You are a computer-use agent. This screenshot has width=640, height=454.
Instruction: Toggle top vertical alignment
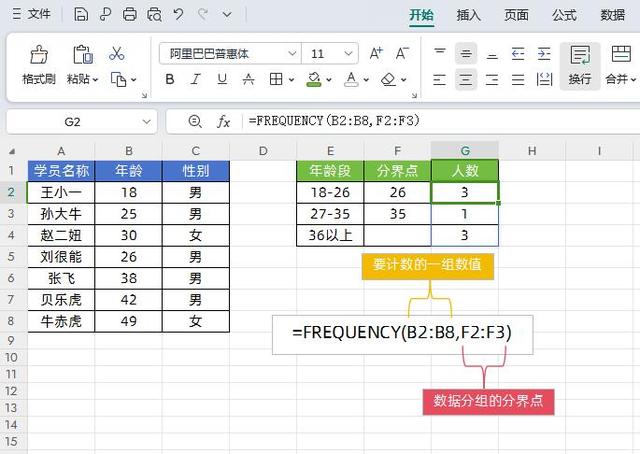click(440, 53)
